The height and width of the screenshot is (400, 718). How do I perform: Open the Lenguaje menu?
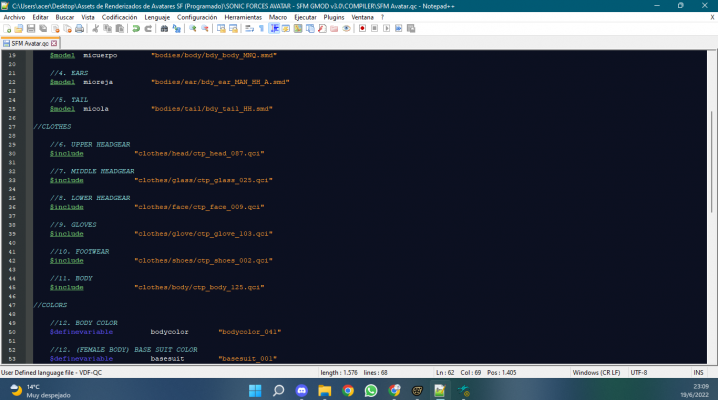pos(157,17)
